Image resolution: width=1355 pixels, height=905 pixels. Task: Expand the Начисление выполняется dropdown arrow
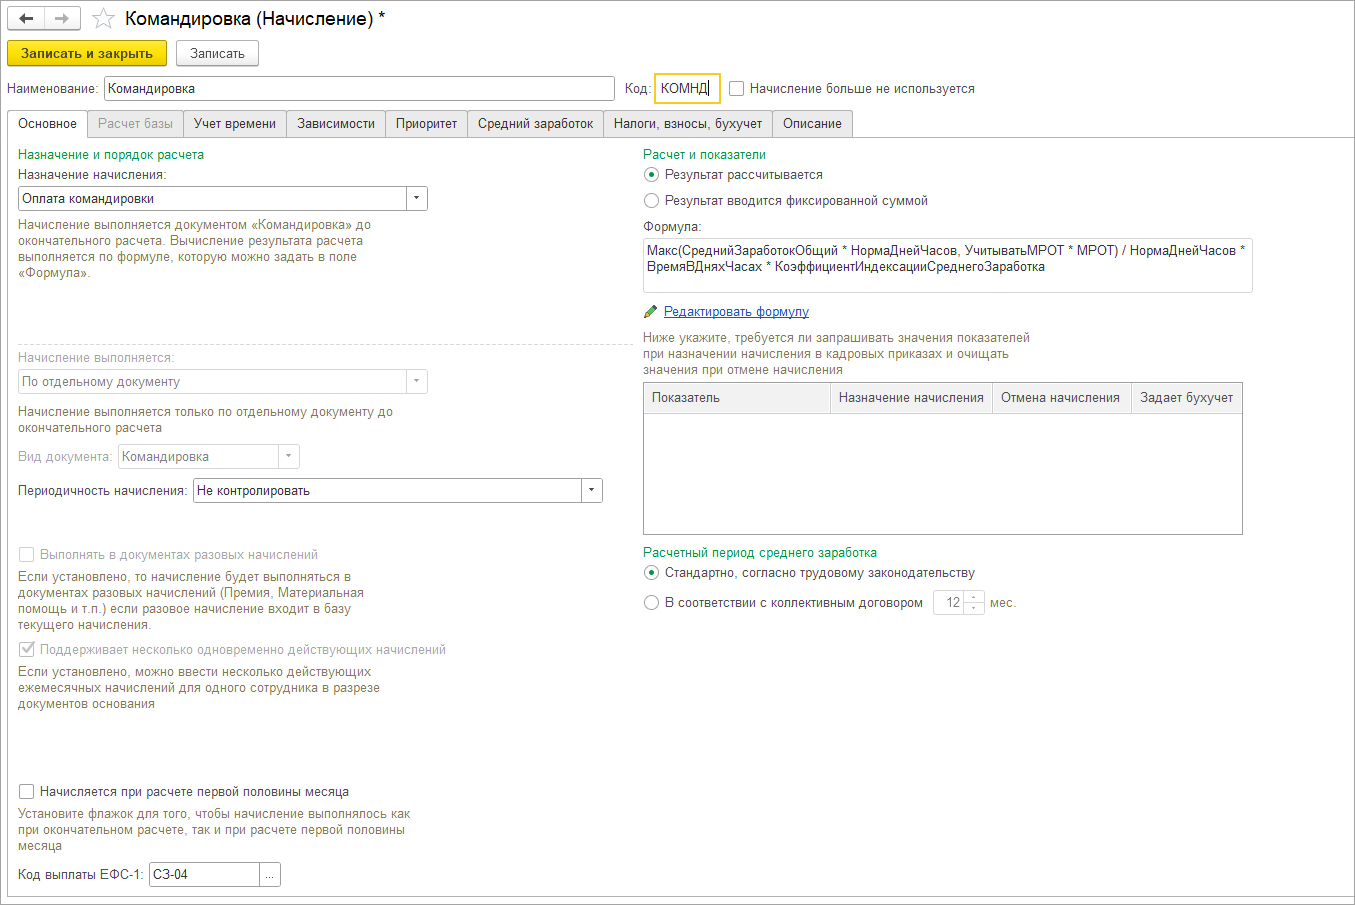pos(417,382)
